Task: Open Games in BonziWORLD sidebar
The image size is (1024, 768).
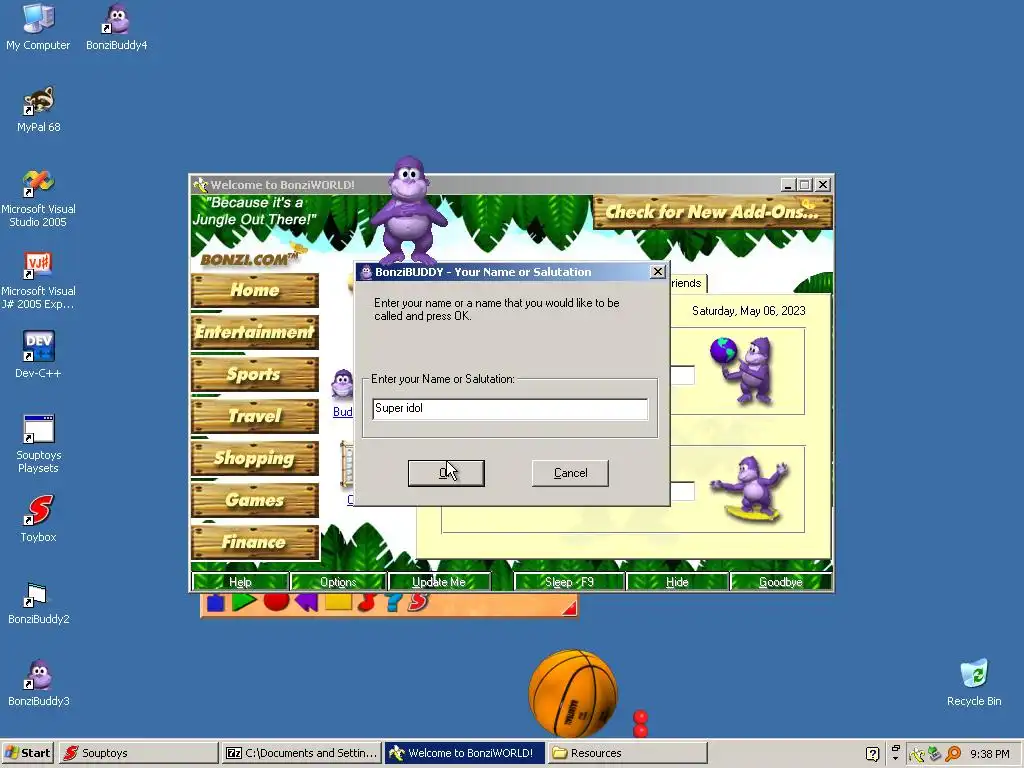Action: pos(255,500)
